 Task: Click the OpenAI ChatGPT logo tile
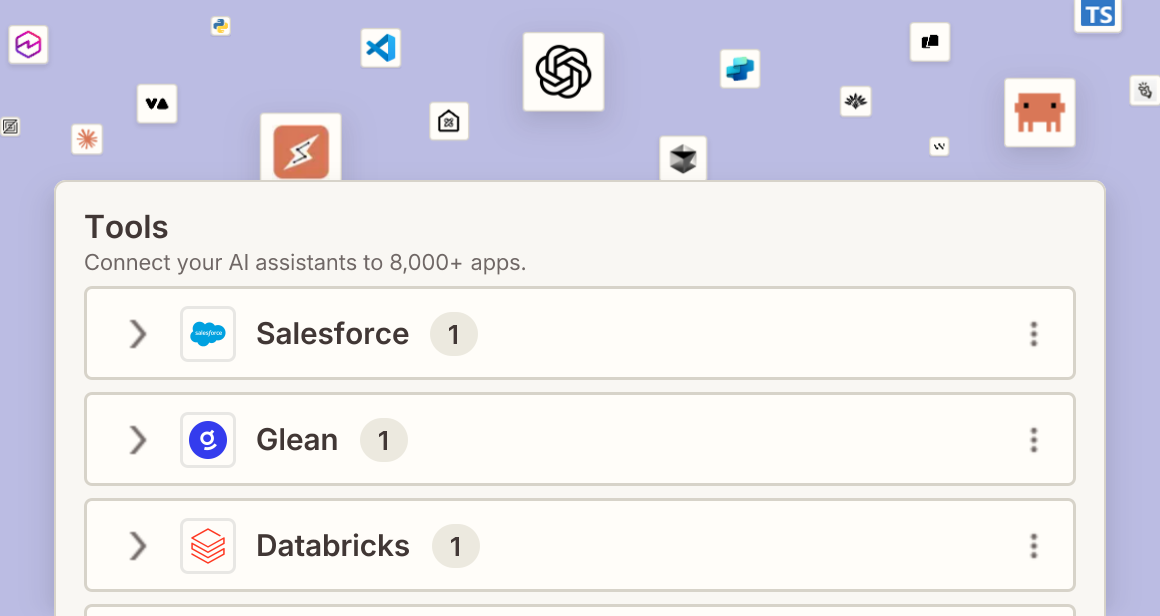[x=564, y=72]
